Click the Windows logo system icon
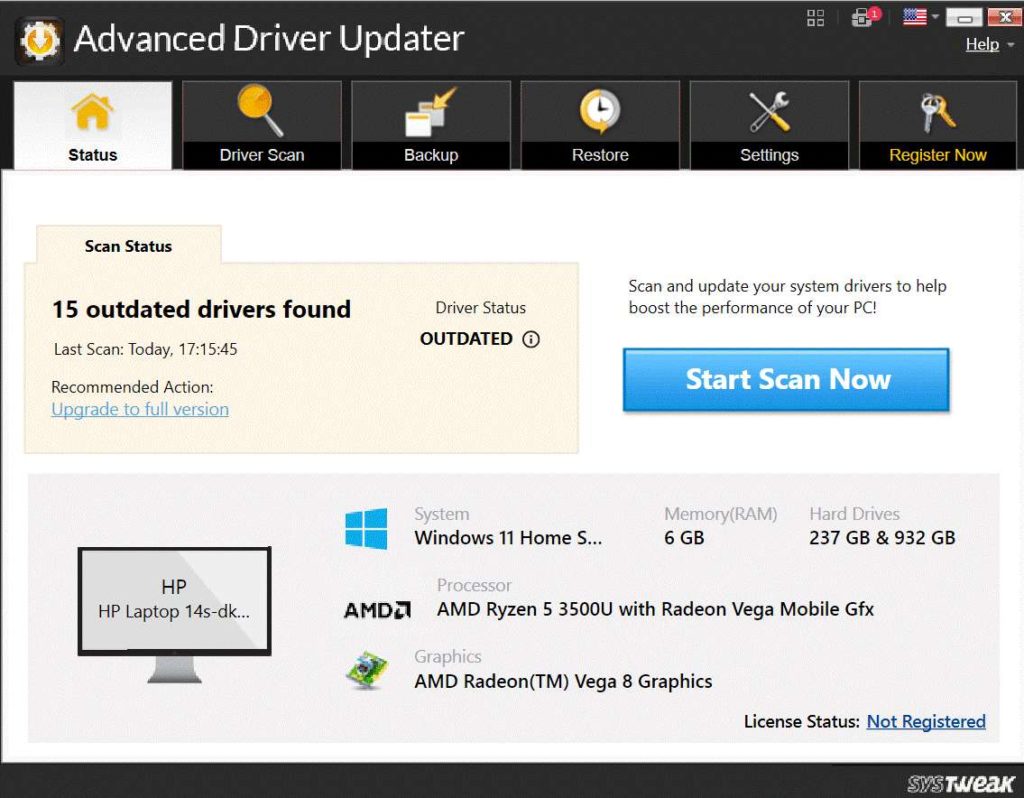This screenshot has height=798, width=1024. click(x=366, y=528)
